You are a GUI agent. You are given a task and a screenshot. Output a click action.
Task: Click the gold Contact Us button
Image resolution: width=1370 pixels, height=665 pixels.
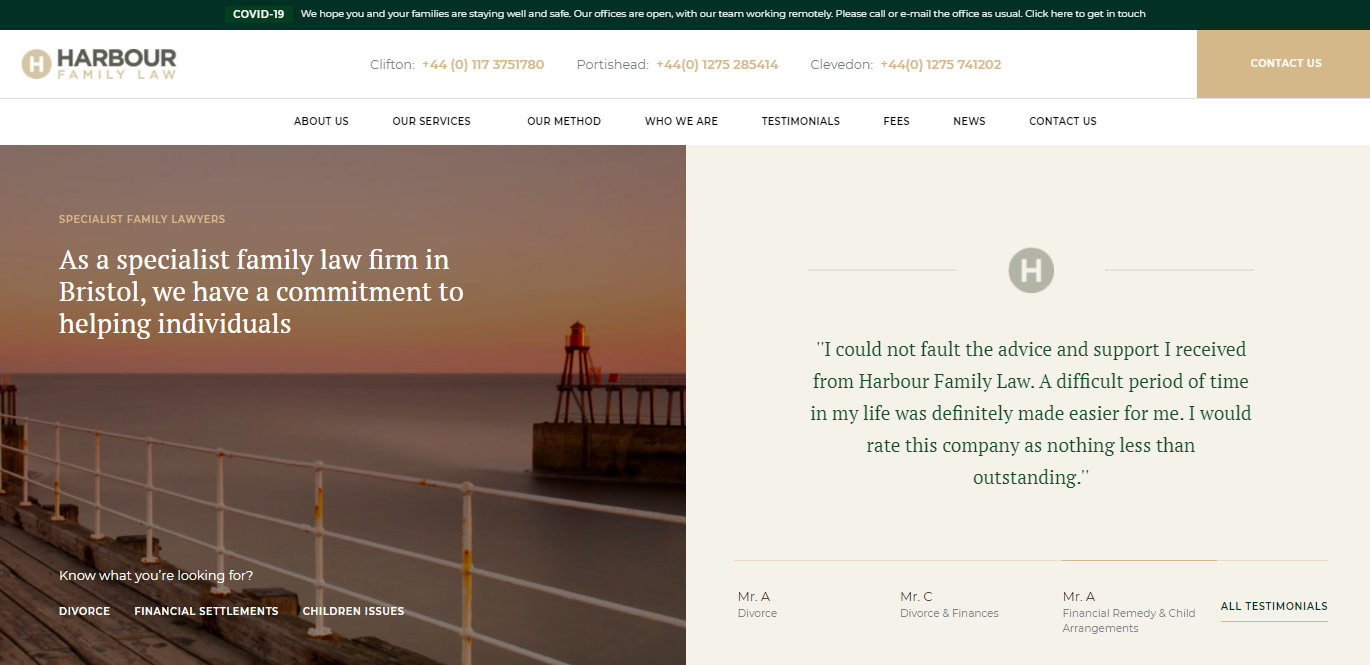click(x=1284, y=64)
